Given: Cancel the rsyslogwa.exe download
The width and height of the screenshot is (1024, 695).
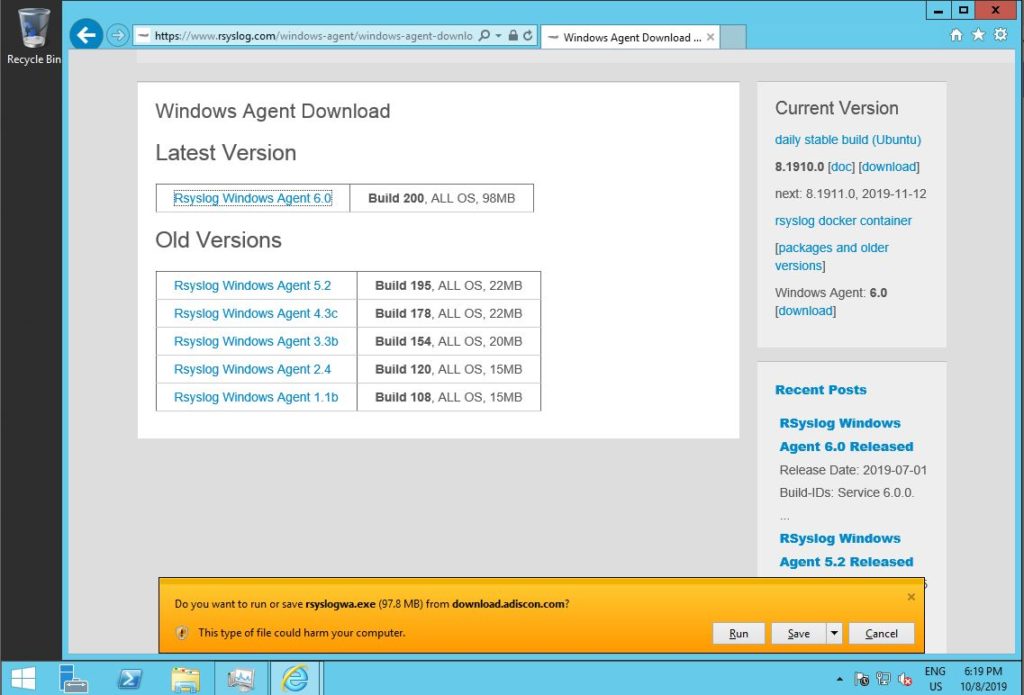Looking at the screenshot, I should tap(881, 633).
